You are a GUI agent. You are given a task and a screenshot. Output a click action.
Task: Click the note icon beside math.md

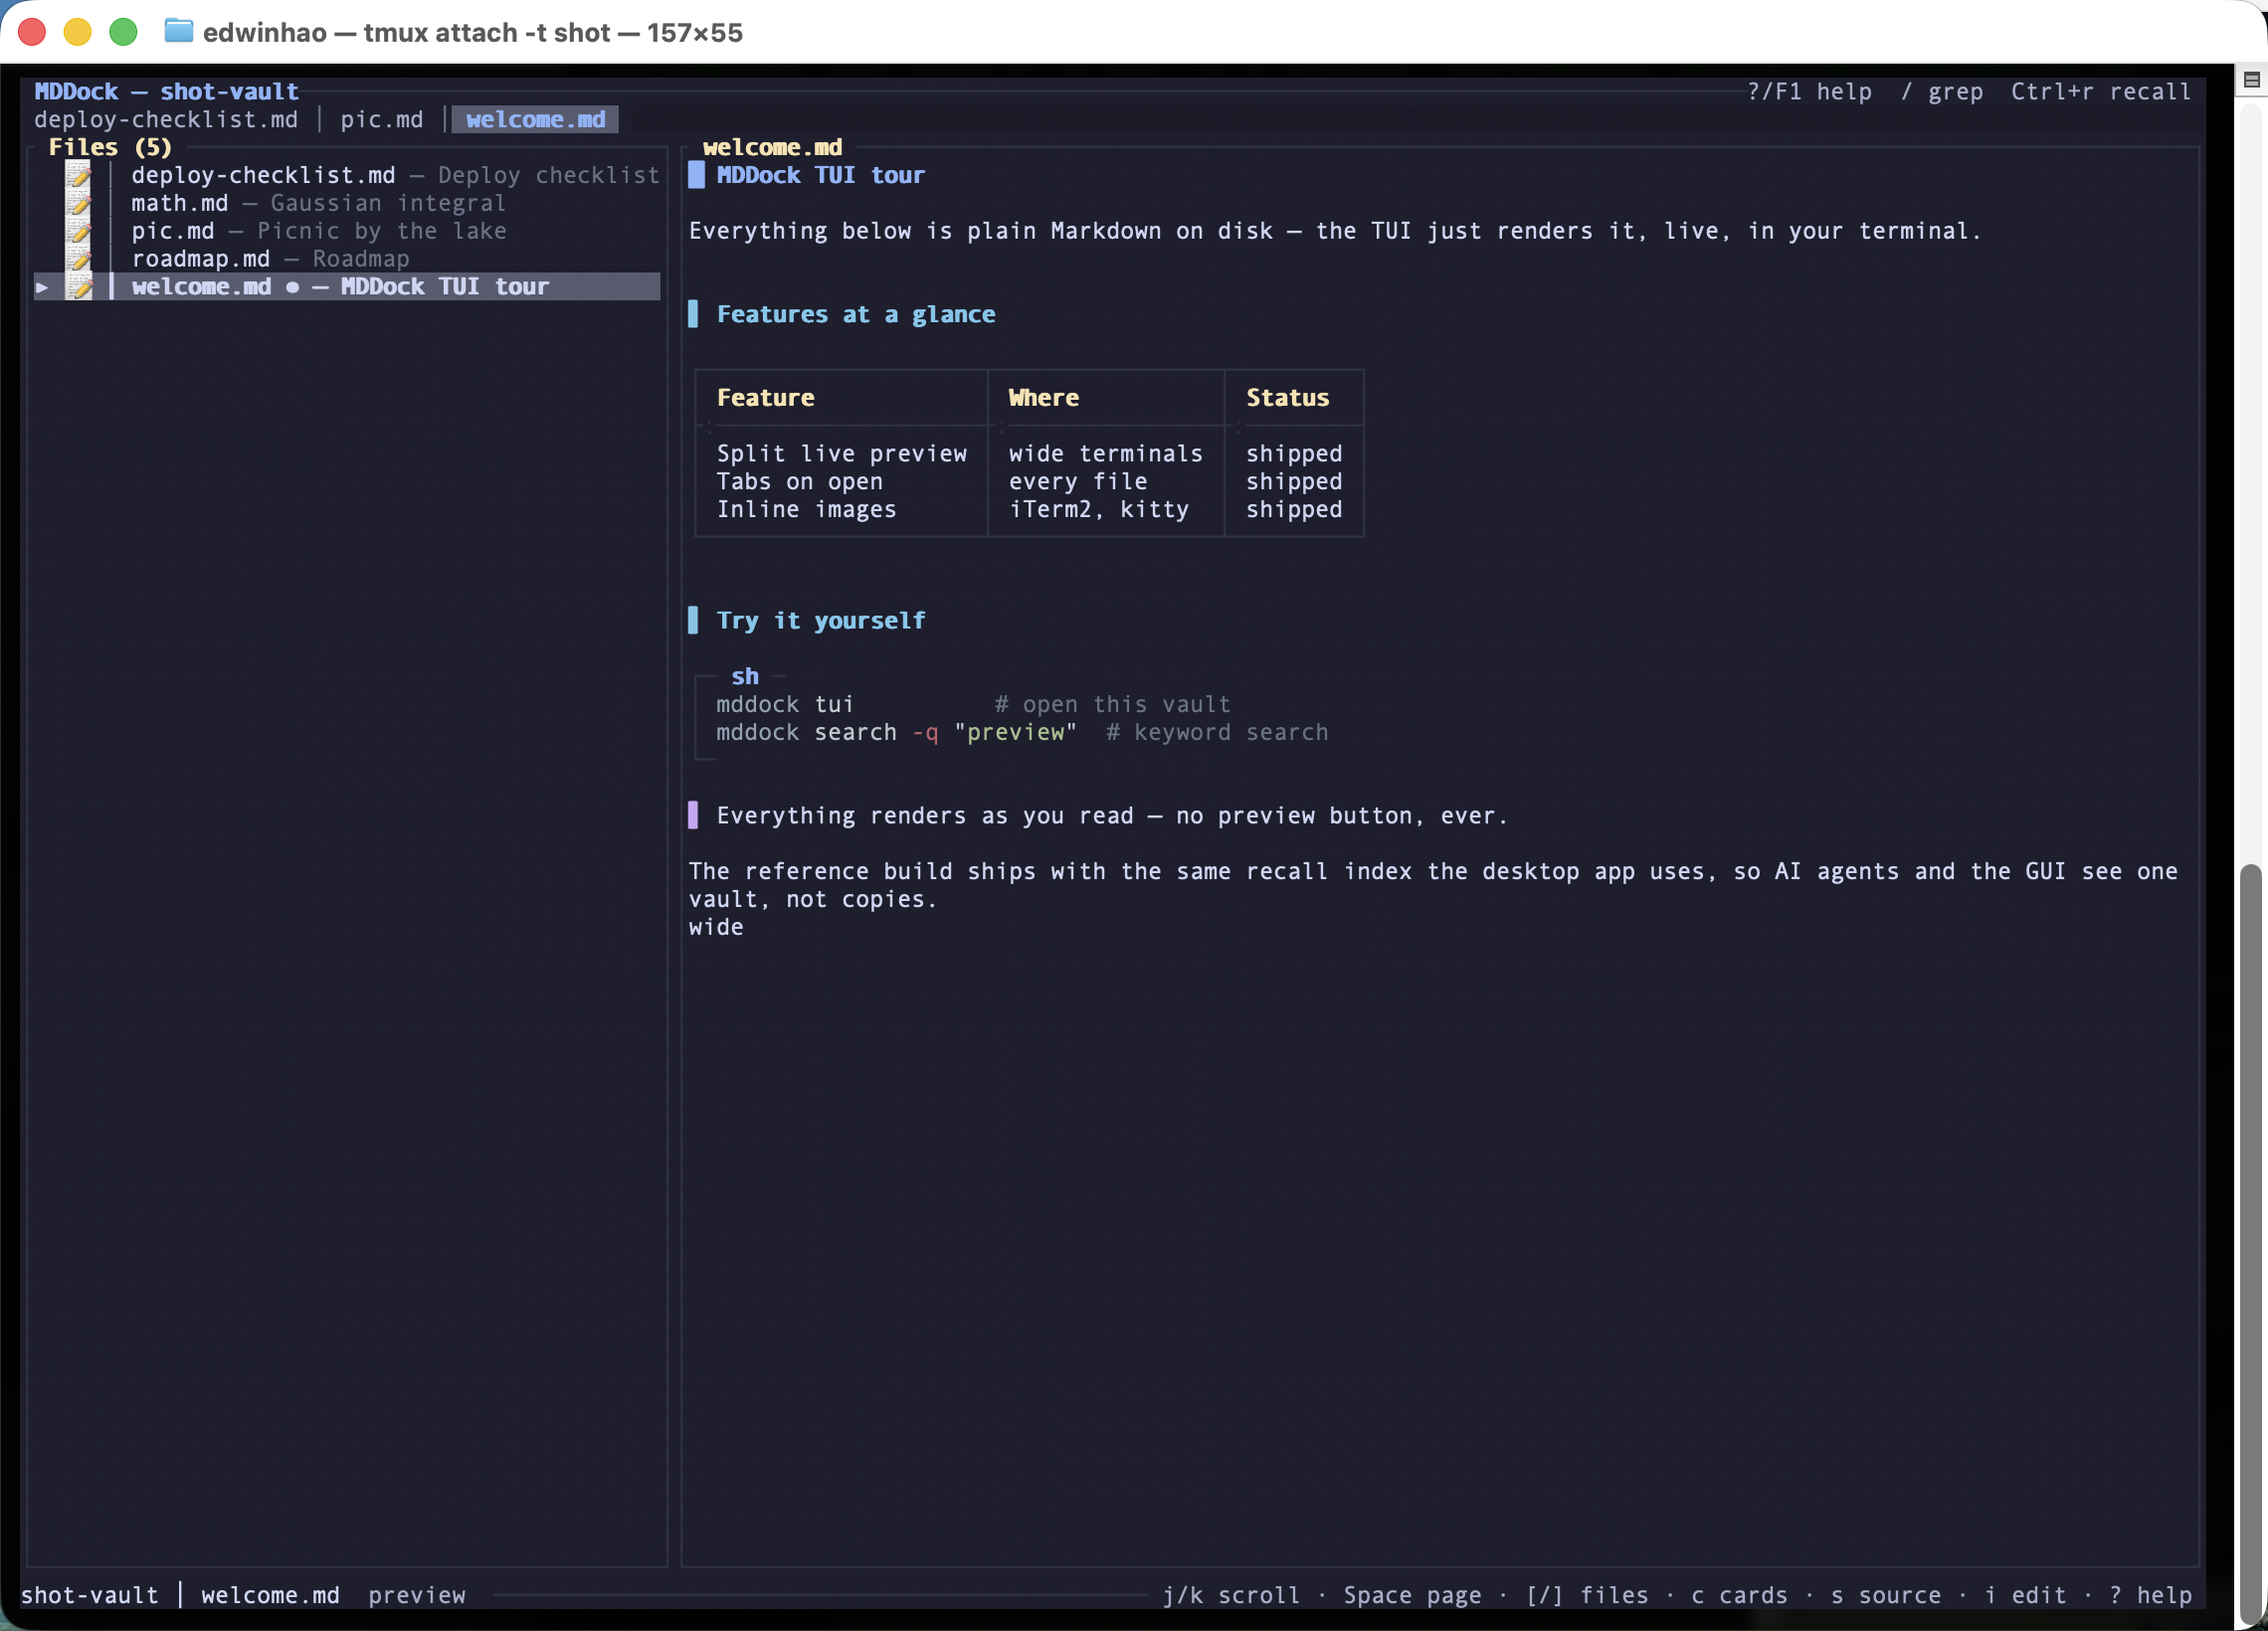78,203
